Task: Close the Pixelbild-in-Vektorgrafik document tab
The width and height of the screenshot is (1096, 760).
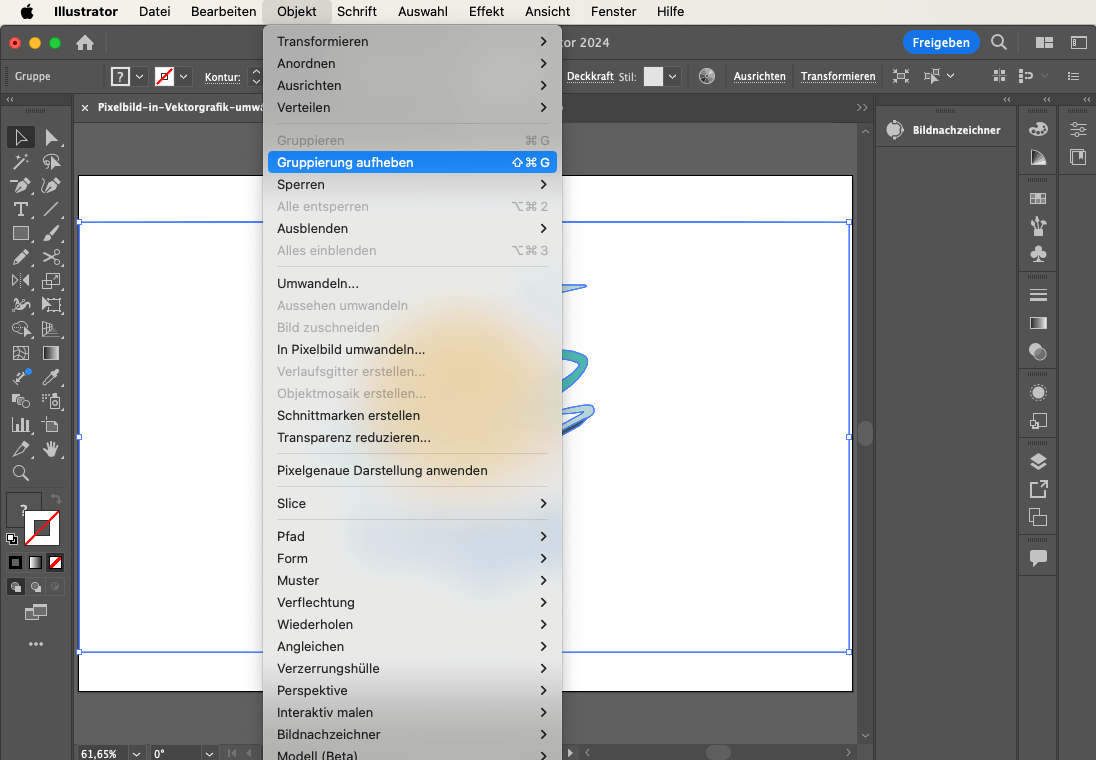Action: coord(85,107)
